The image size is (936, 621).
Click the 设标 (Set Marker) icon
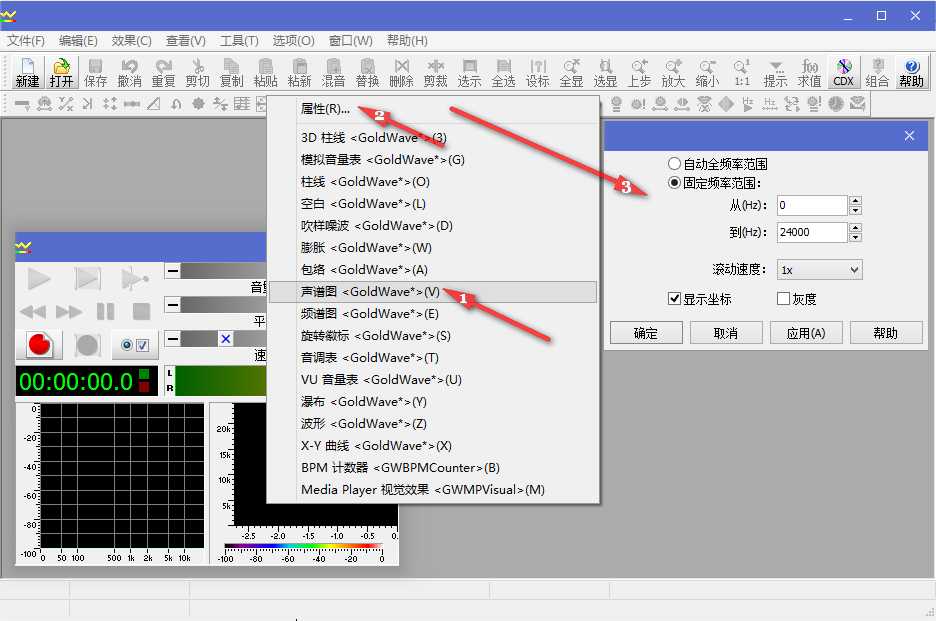[538, 72]
